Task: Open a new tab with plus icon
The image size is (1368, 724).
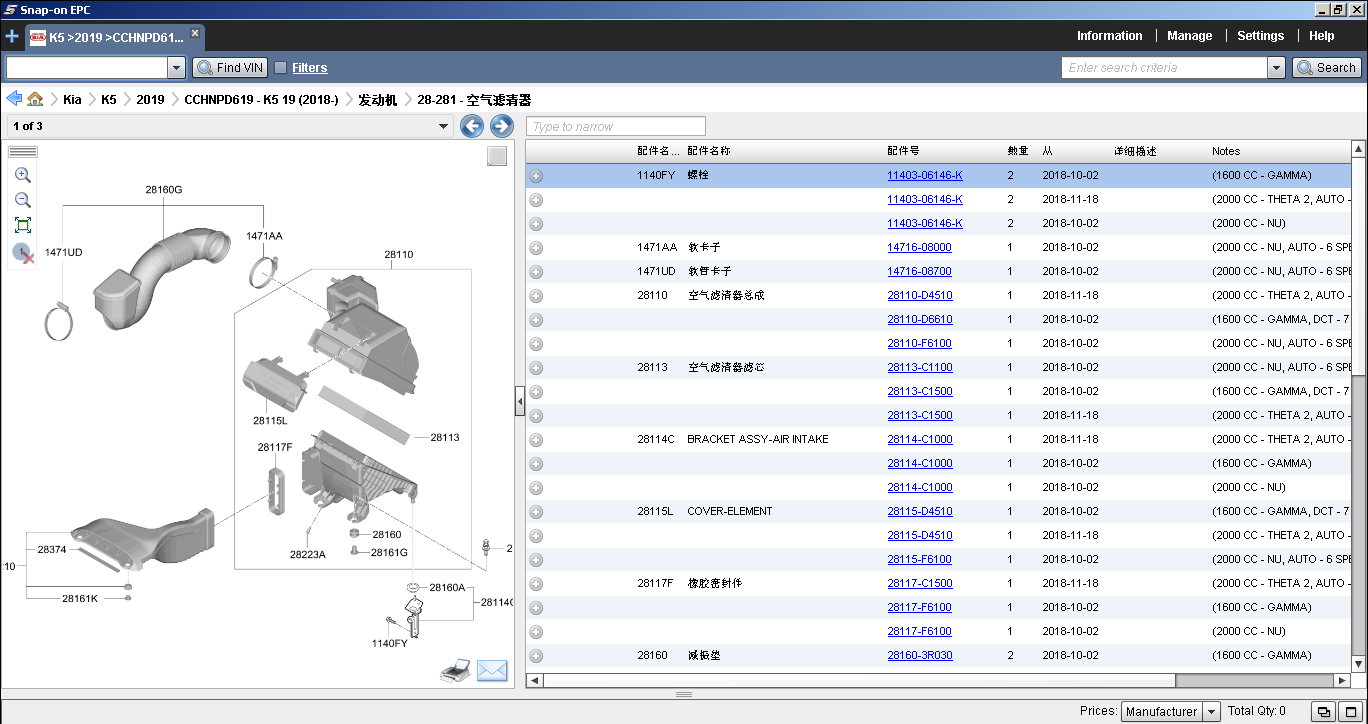Action: point(12,36)
